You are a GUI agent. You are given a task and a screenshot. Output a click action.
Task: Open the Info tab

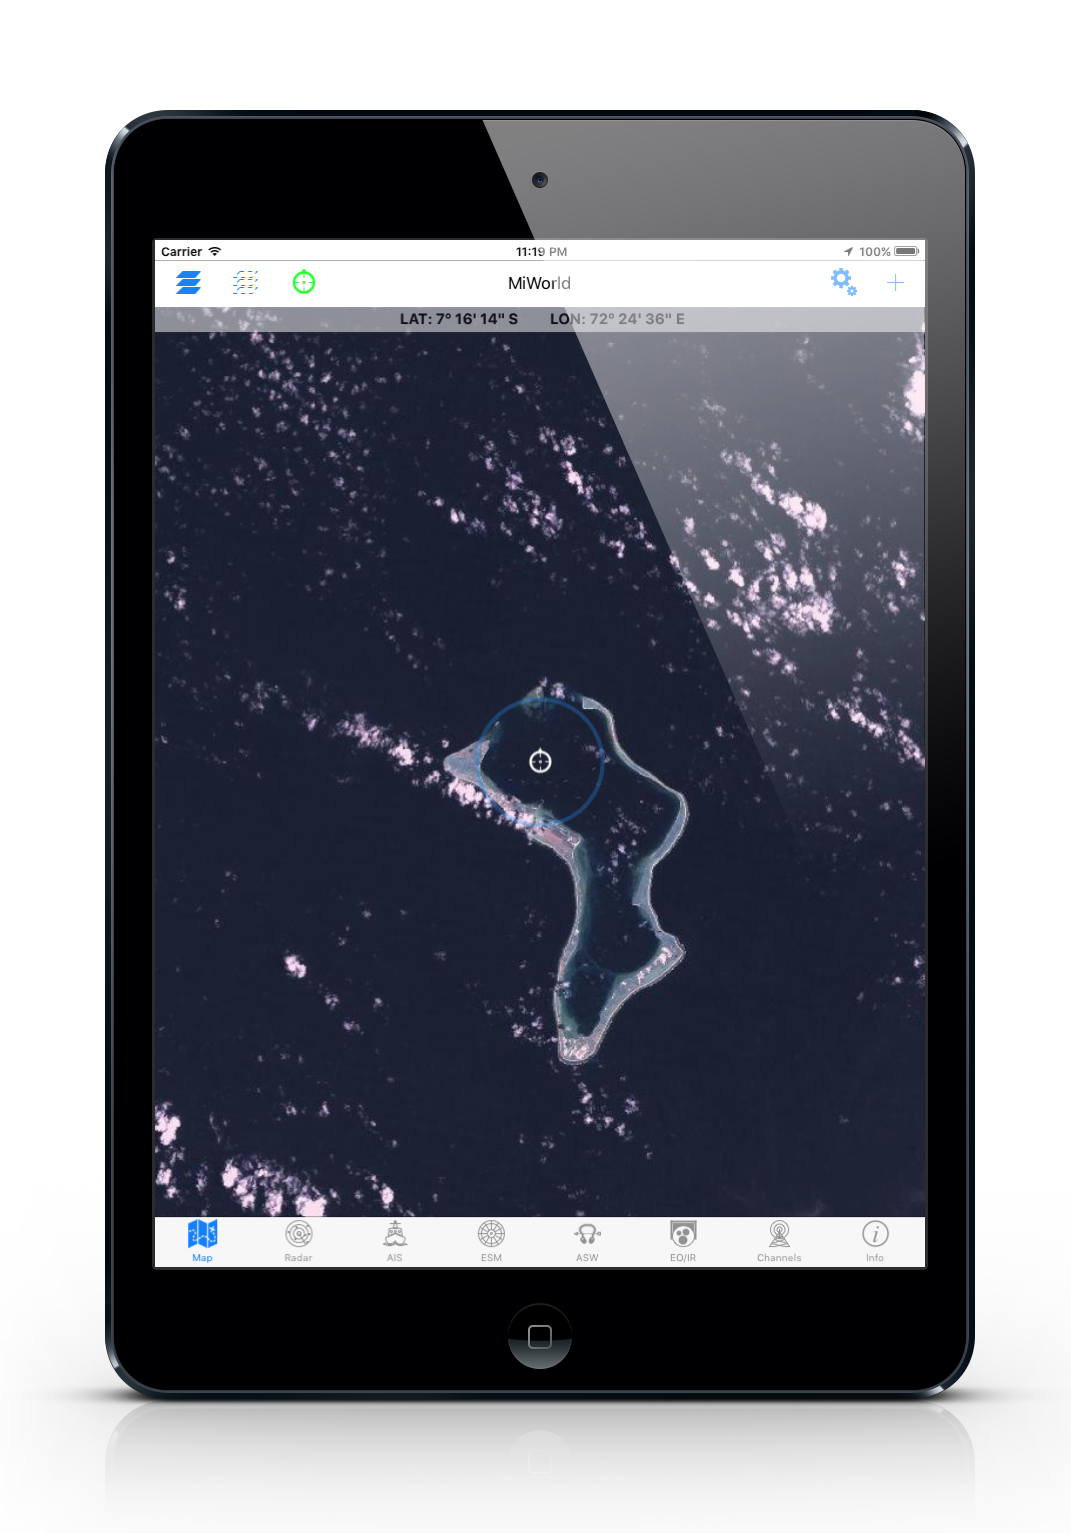pyautogui.click(x=875, y=1241)
